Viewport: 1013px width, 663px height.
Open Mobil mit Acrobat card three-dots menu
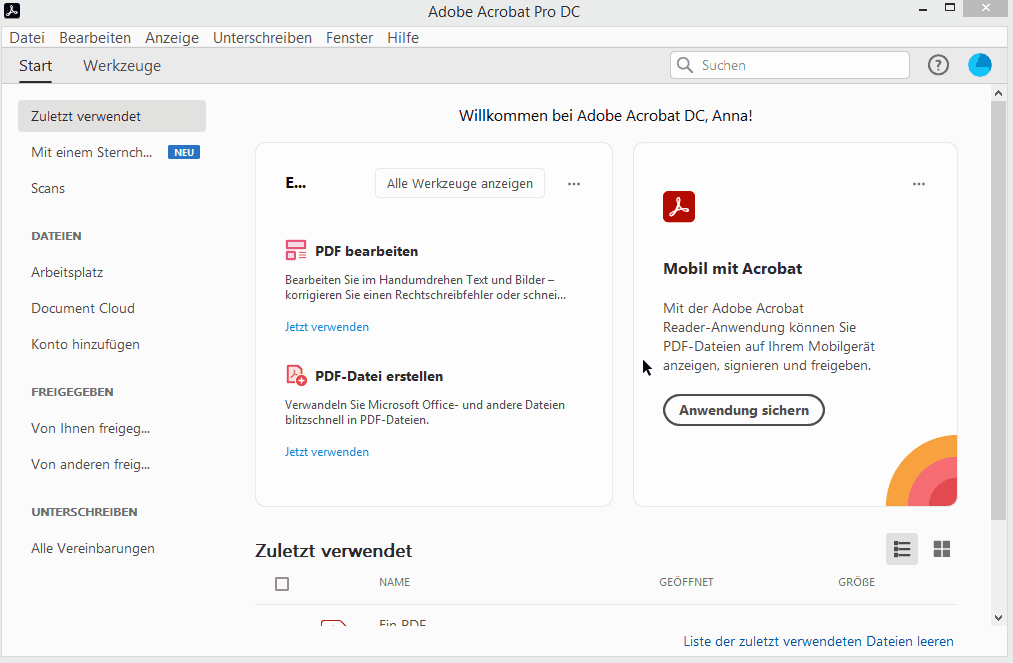(919, 184)
